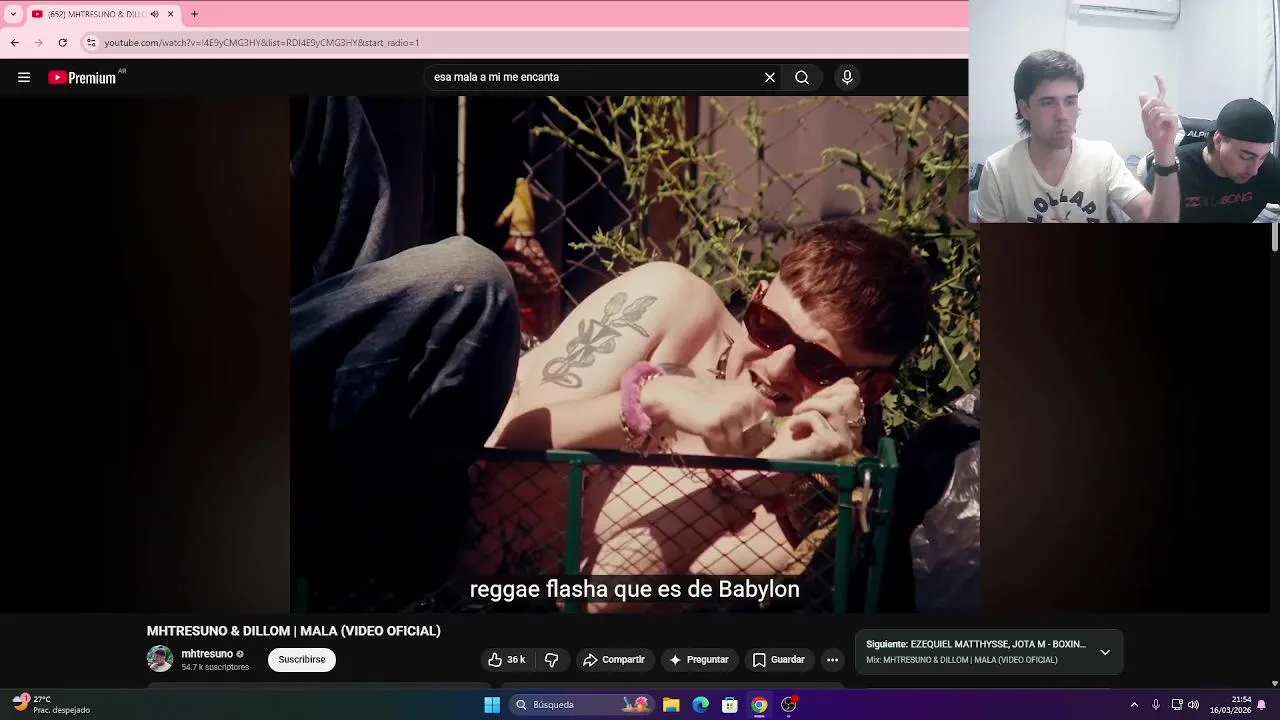Dislike the video with thumbs down

pyautogui.click(x=551, y=660)
